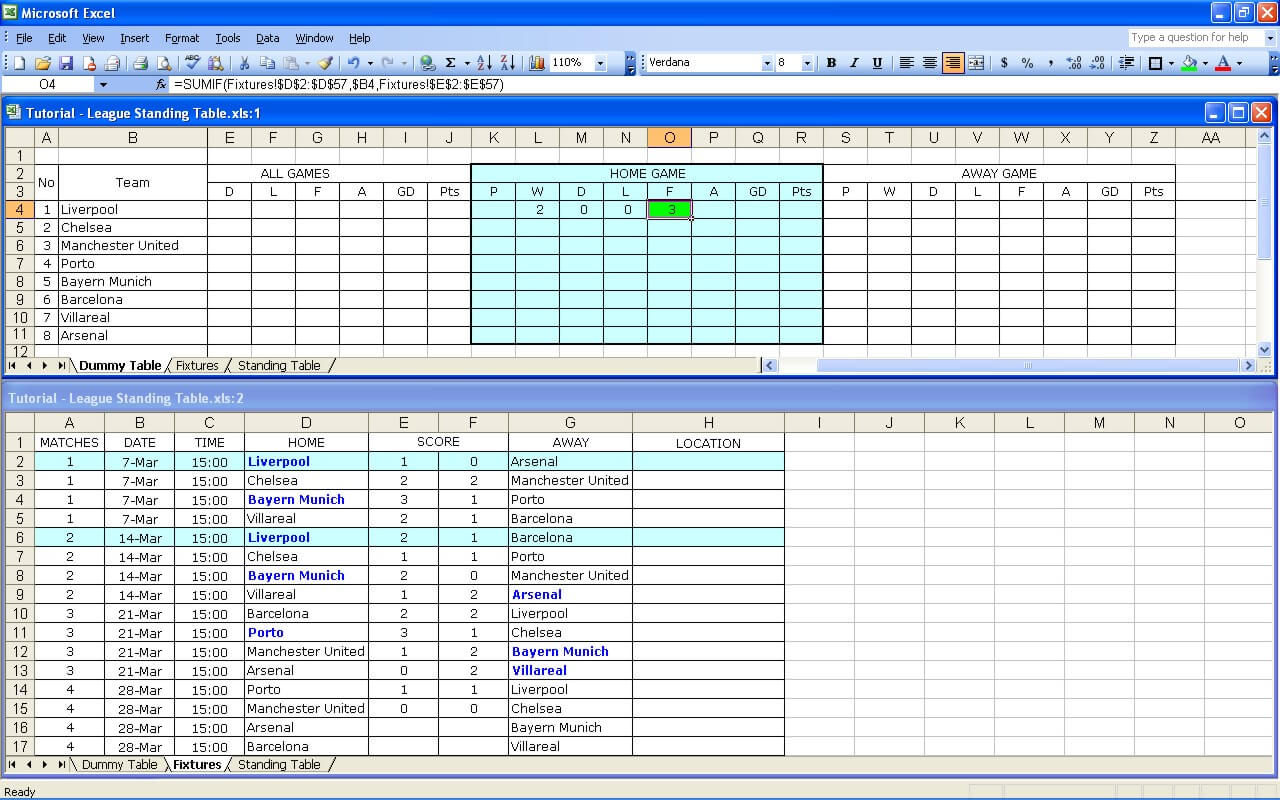This screenshot has width=1280, height=800.
Task: Open the Format menu
Action: 182,38
